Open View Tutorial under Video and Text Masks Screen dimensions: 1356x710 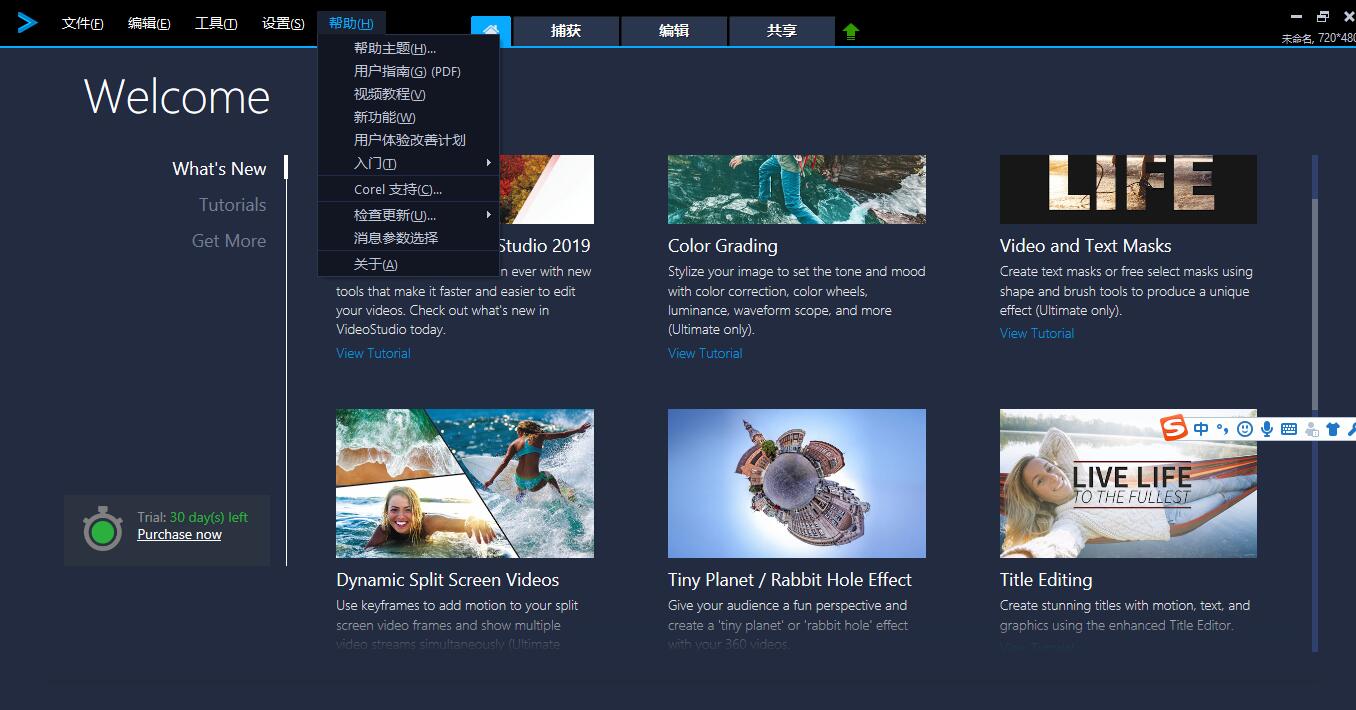point(1037,333)
